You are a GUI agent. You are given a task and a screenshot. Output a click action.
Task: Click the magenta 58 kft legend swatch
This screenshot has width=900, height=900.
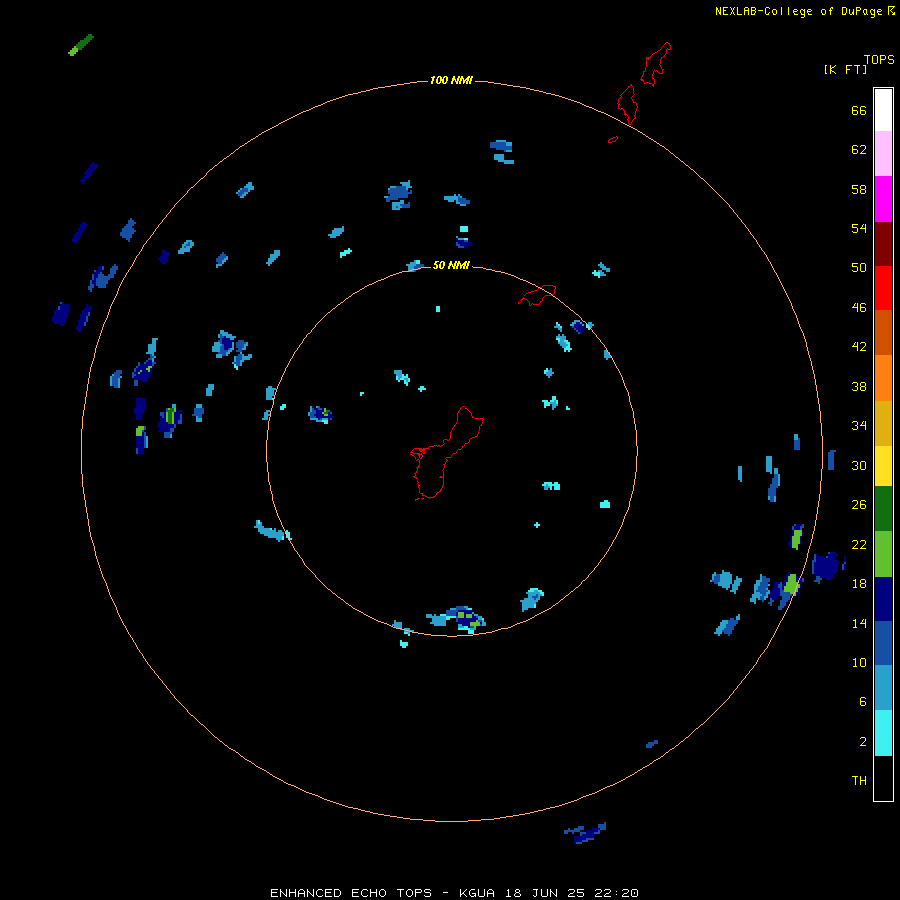[883, 199]
